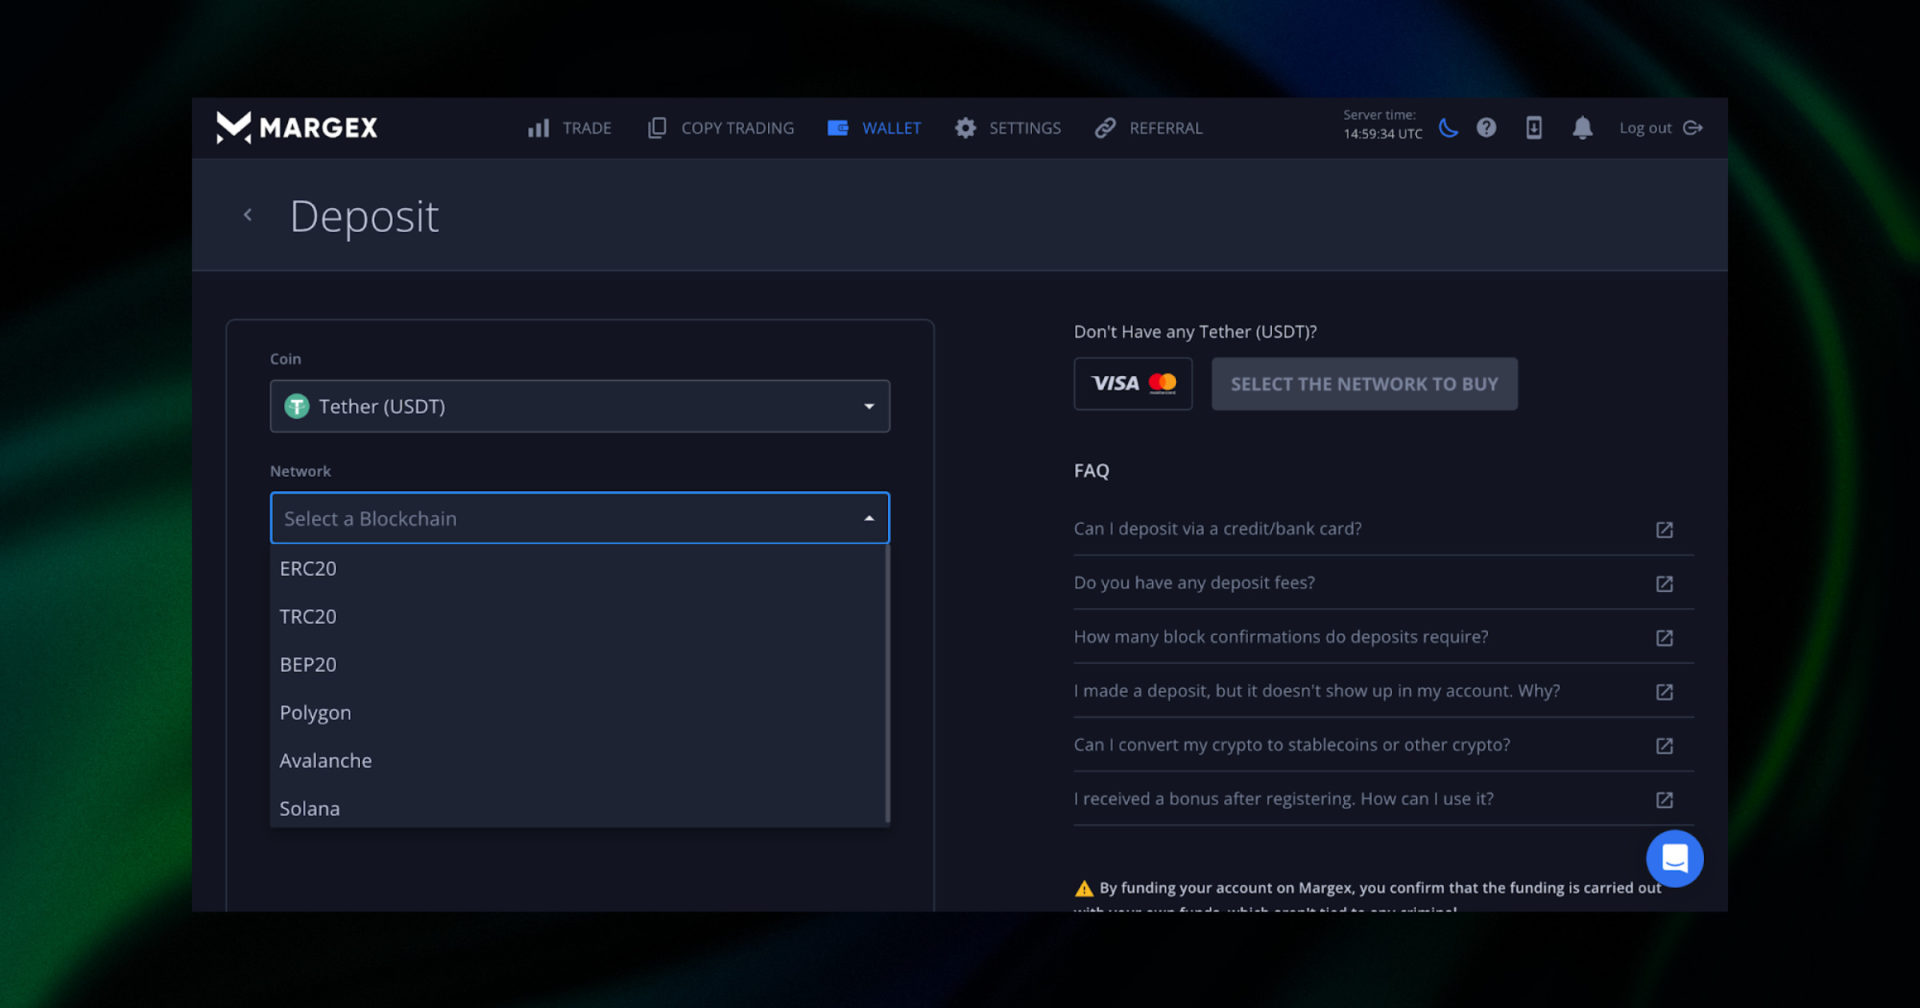
Task: Click the mobile app download icon
Action: point(1533,128)
